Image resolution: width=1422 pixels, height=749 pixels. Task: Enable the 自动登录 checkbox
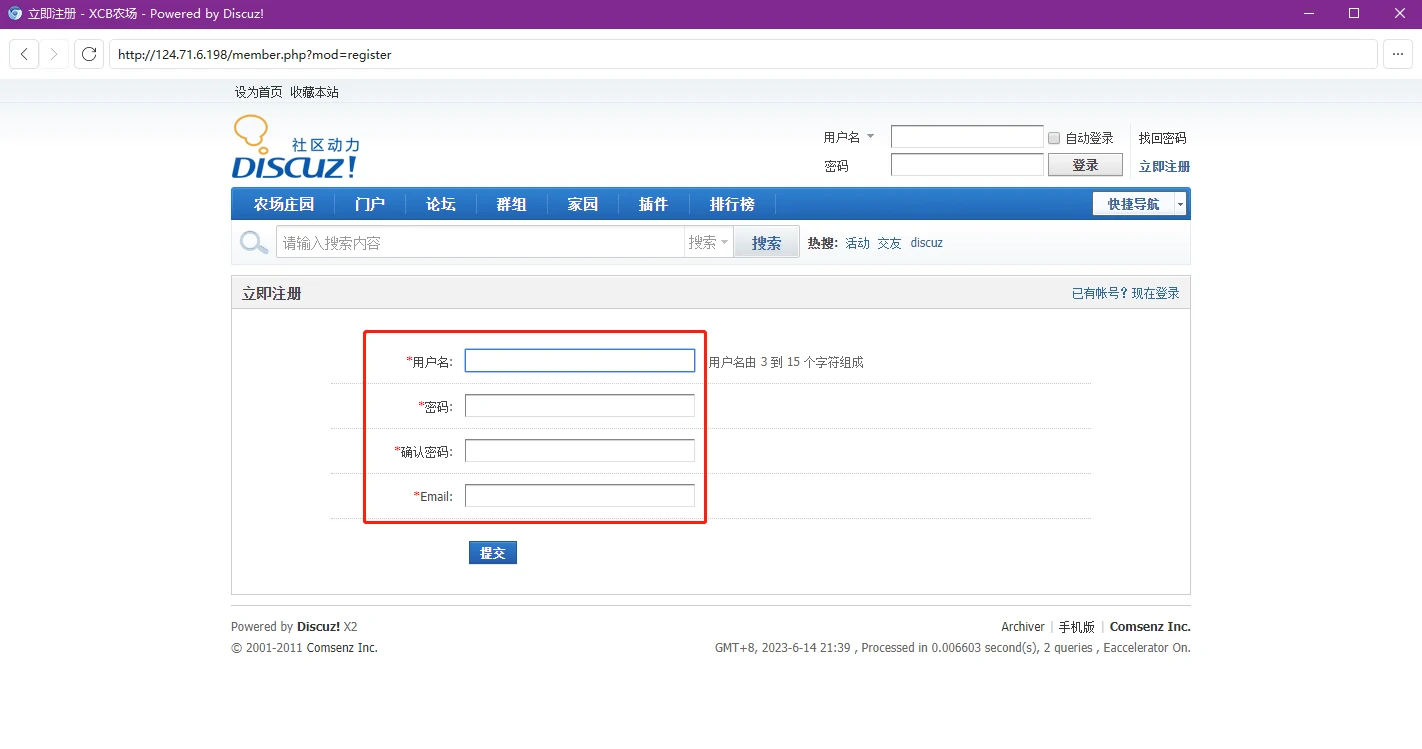pyautogui.click(x=1054, y=138)
